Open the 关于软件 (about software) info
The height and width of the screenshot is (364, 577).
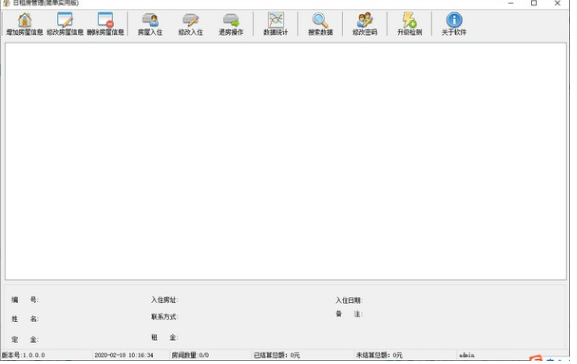[454, 24]
